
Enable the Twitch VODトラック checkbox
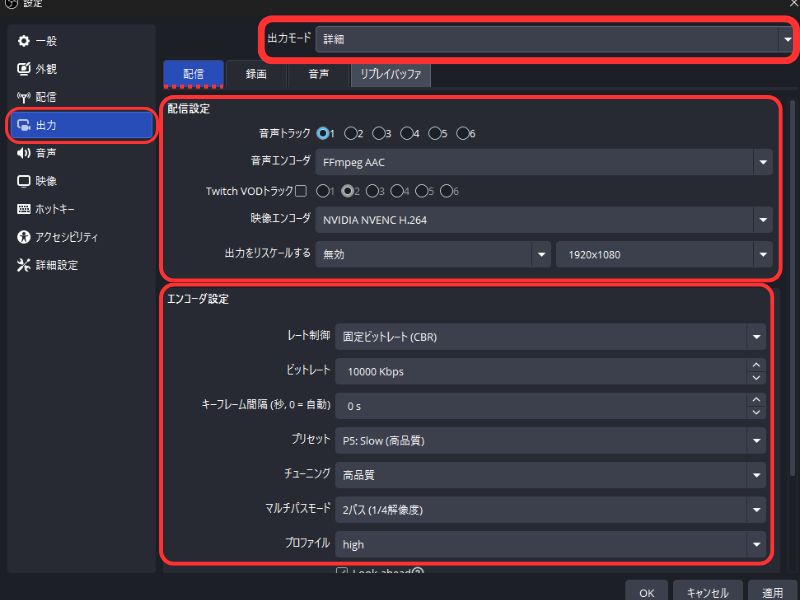[300, 191]
